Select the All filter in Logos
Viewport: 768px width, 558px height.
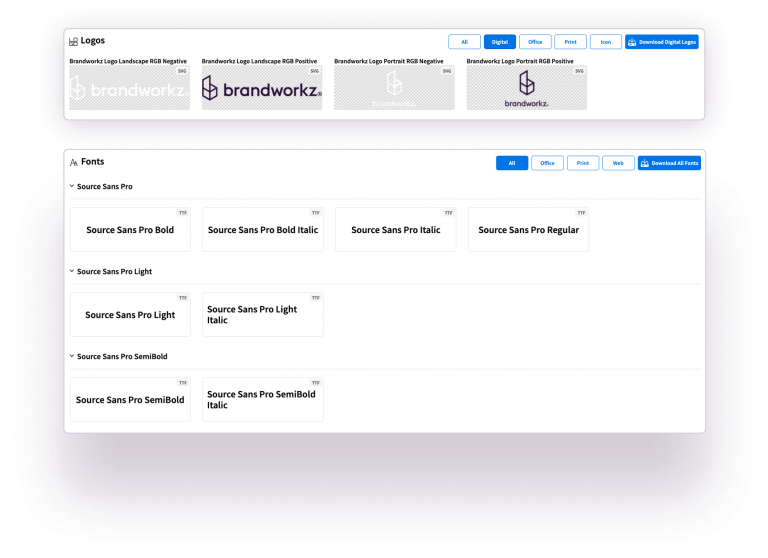tap(464, 42)
